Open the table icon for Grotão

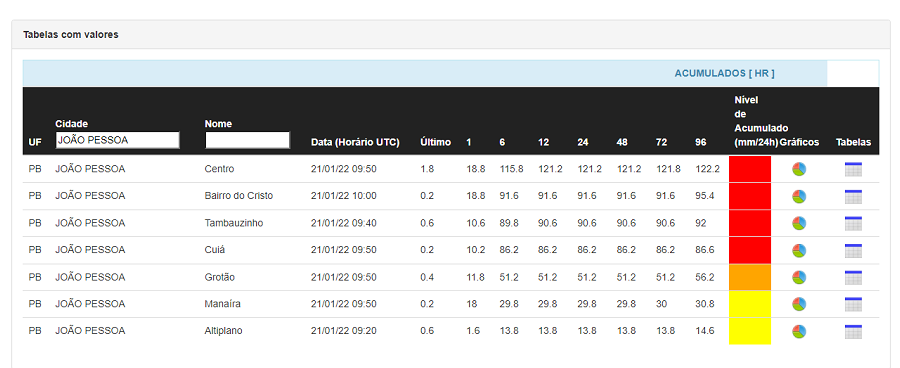point(854,277)
